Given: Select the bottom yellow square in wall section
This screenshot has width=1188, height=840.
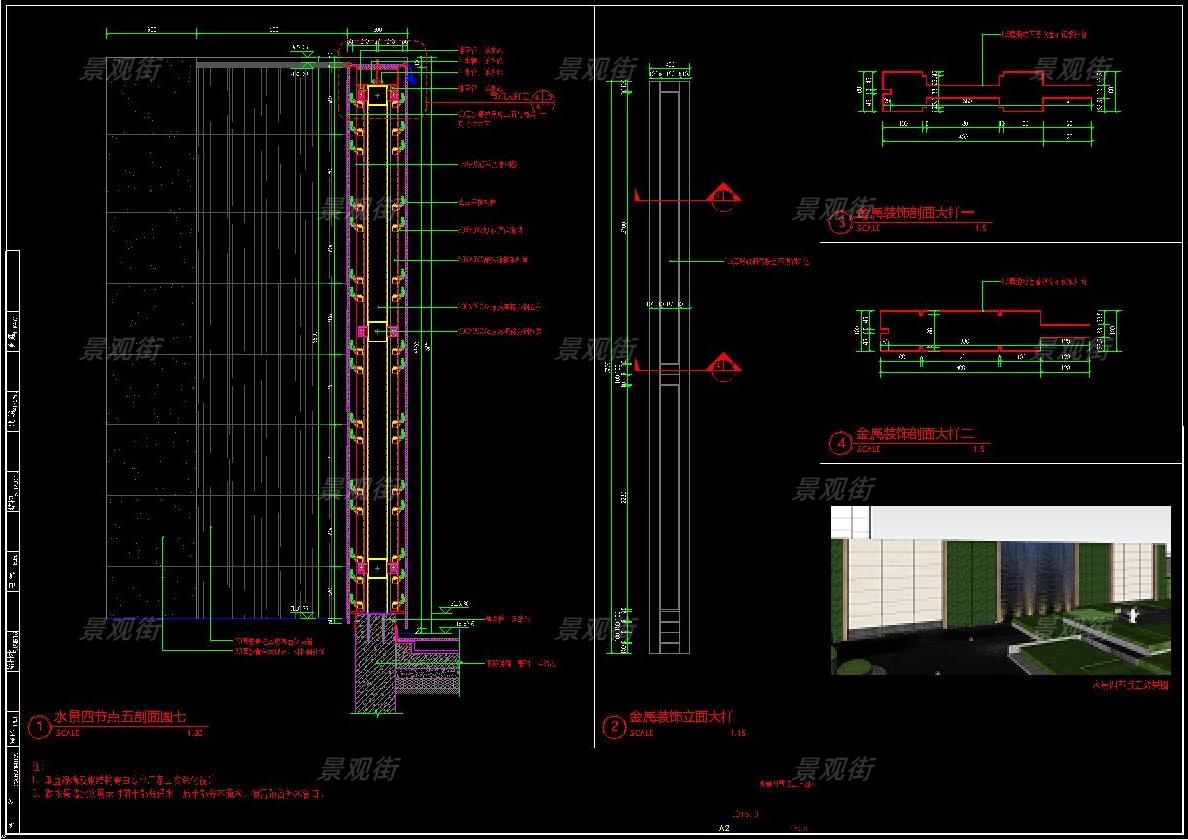Looking at the screenshot, I should click(x=377, y=568).
